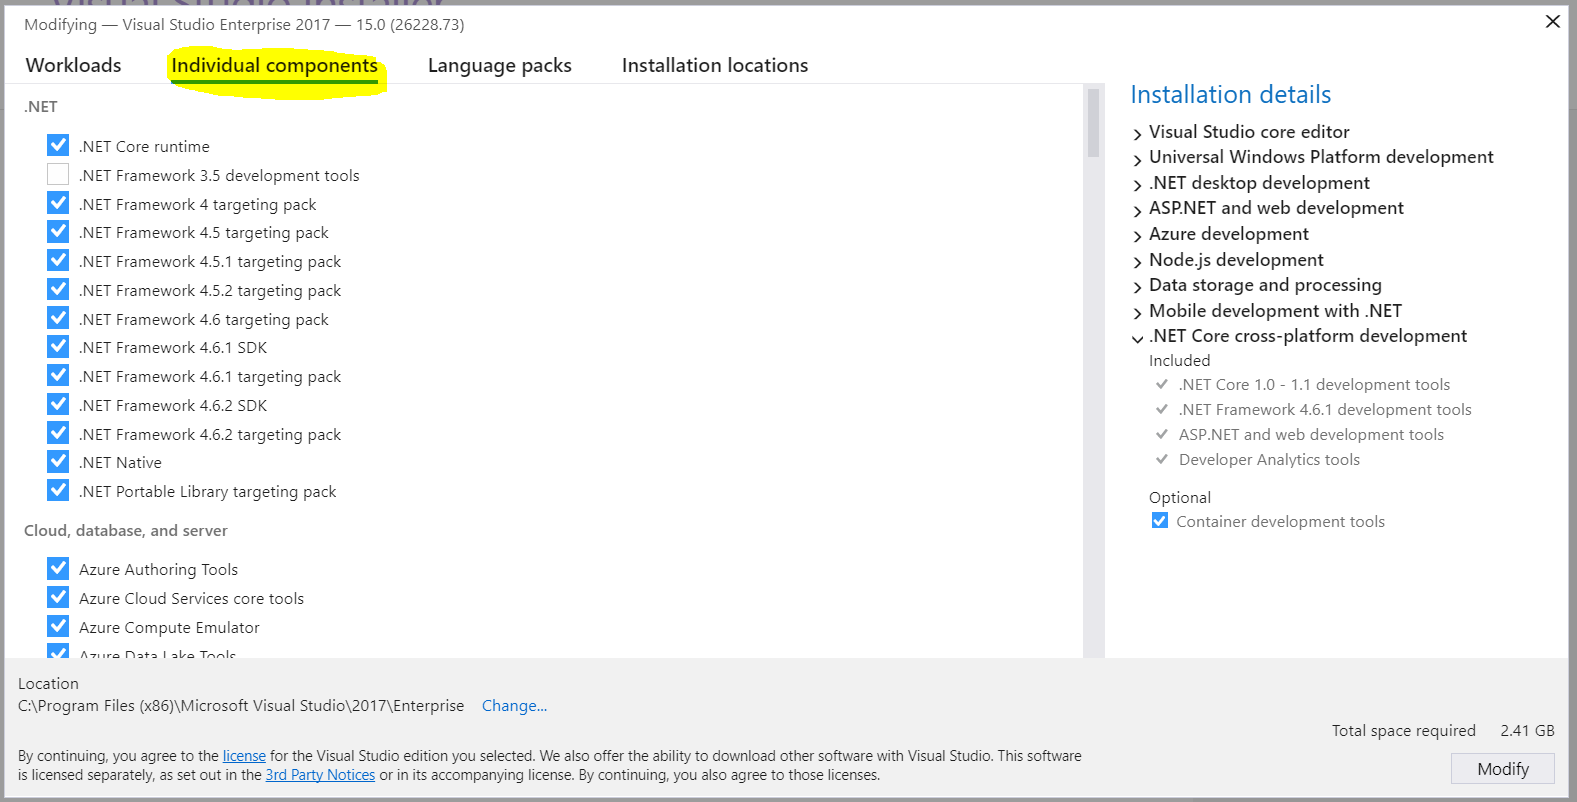Collapse .NET Core cross-platform development
The image size is (1577, 802).
[x=1137, y=337]
